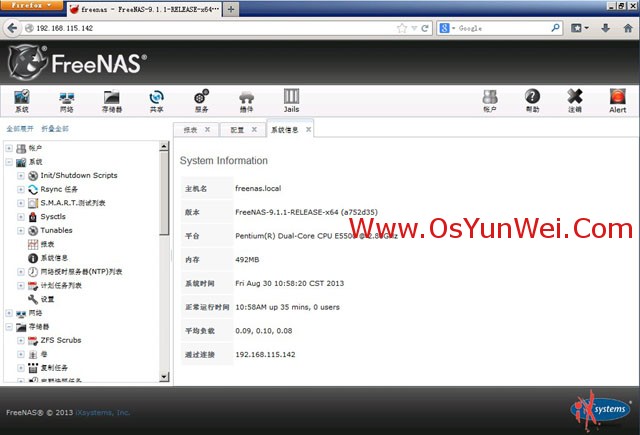The image size is (640, 435).
Task: Select Init/Shutdown Scripts in the tree
Action: (79, 175)
